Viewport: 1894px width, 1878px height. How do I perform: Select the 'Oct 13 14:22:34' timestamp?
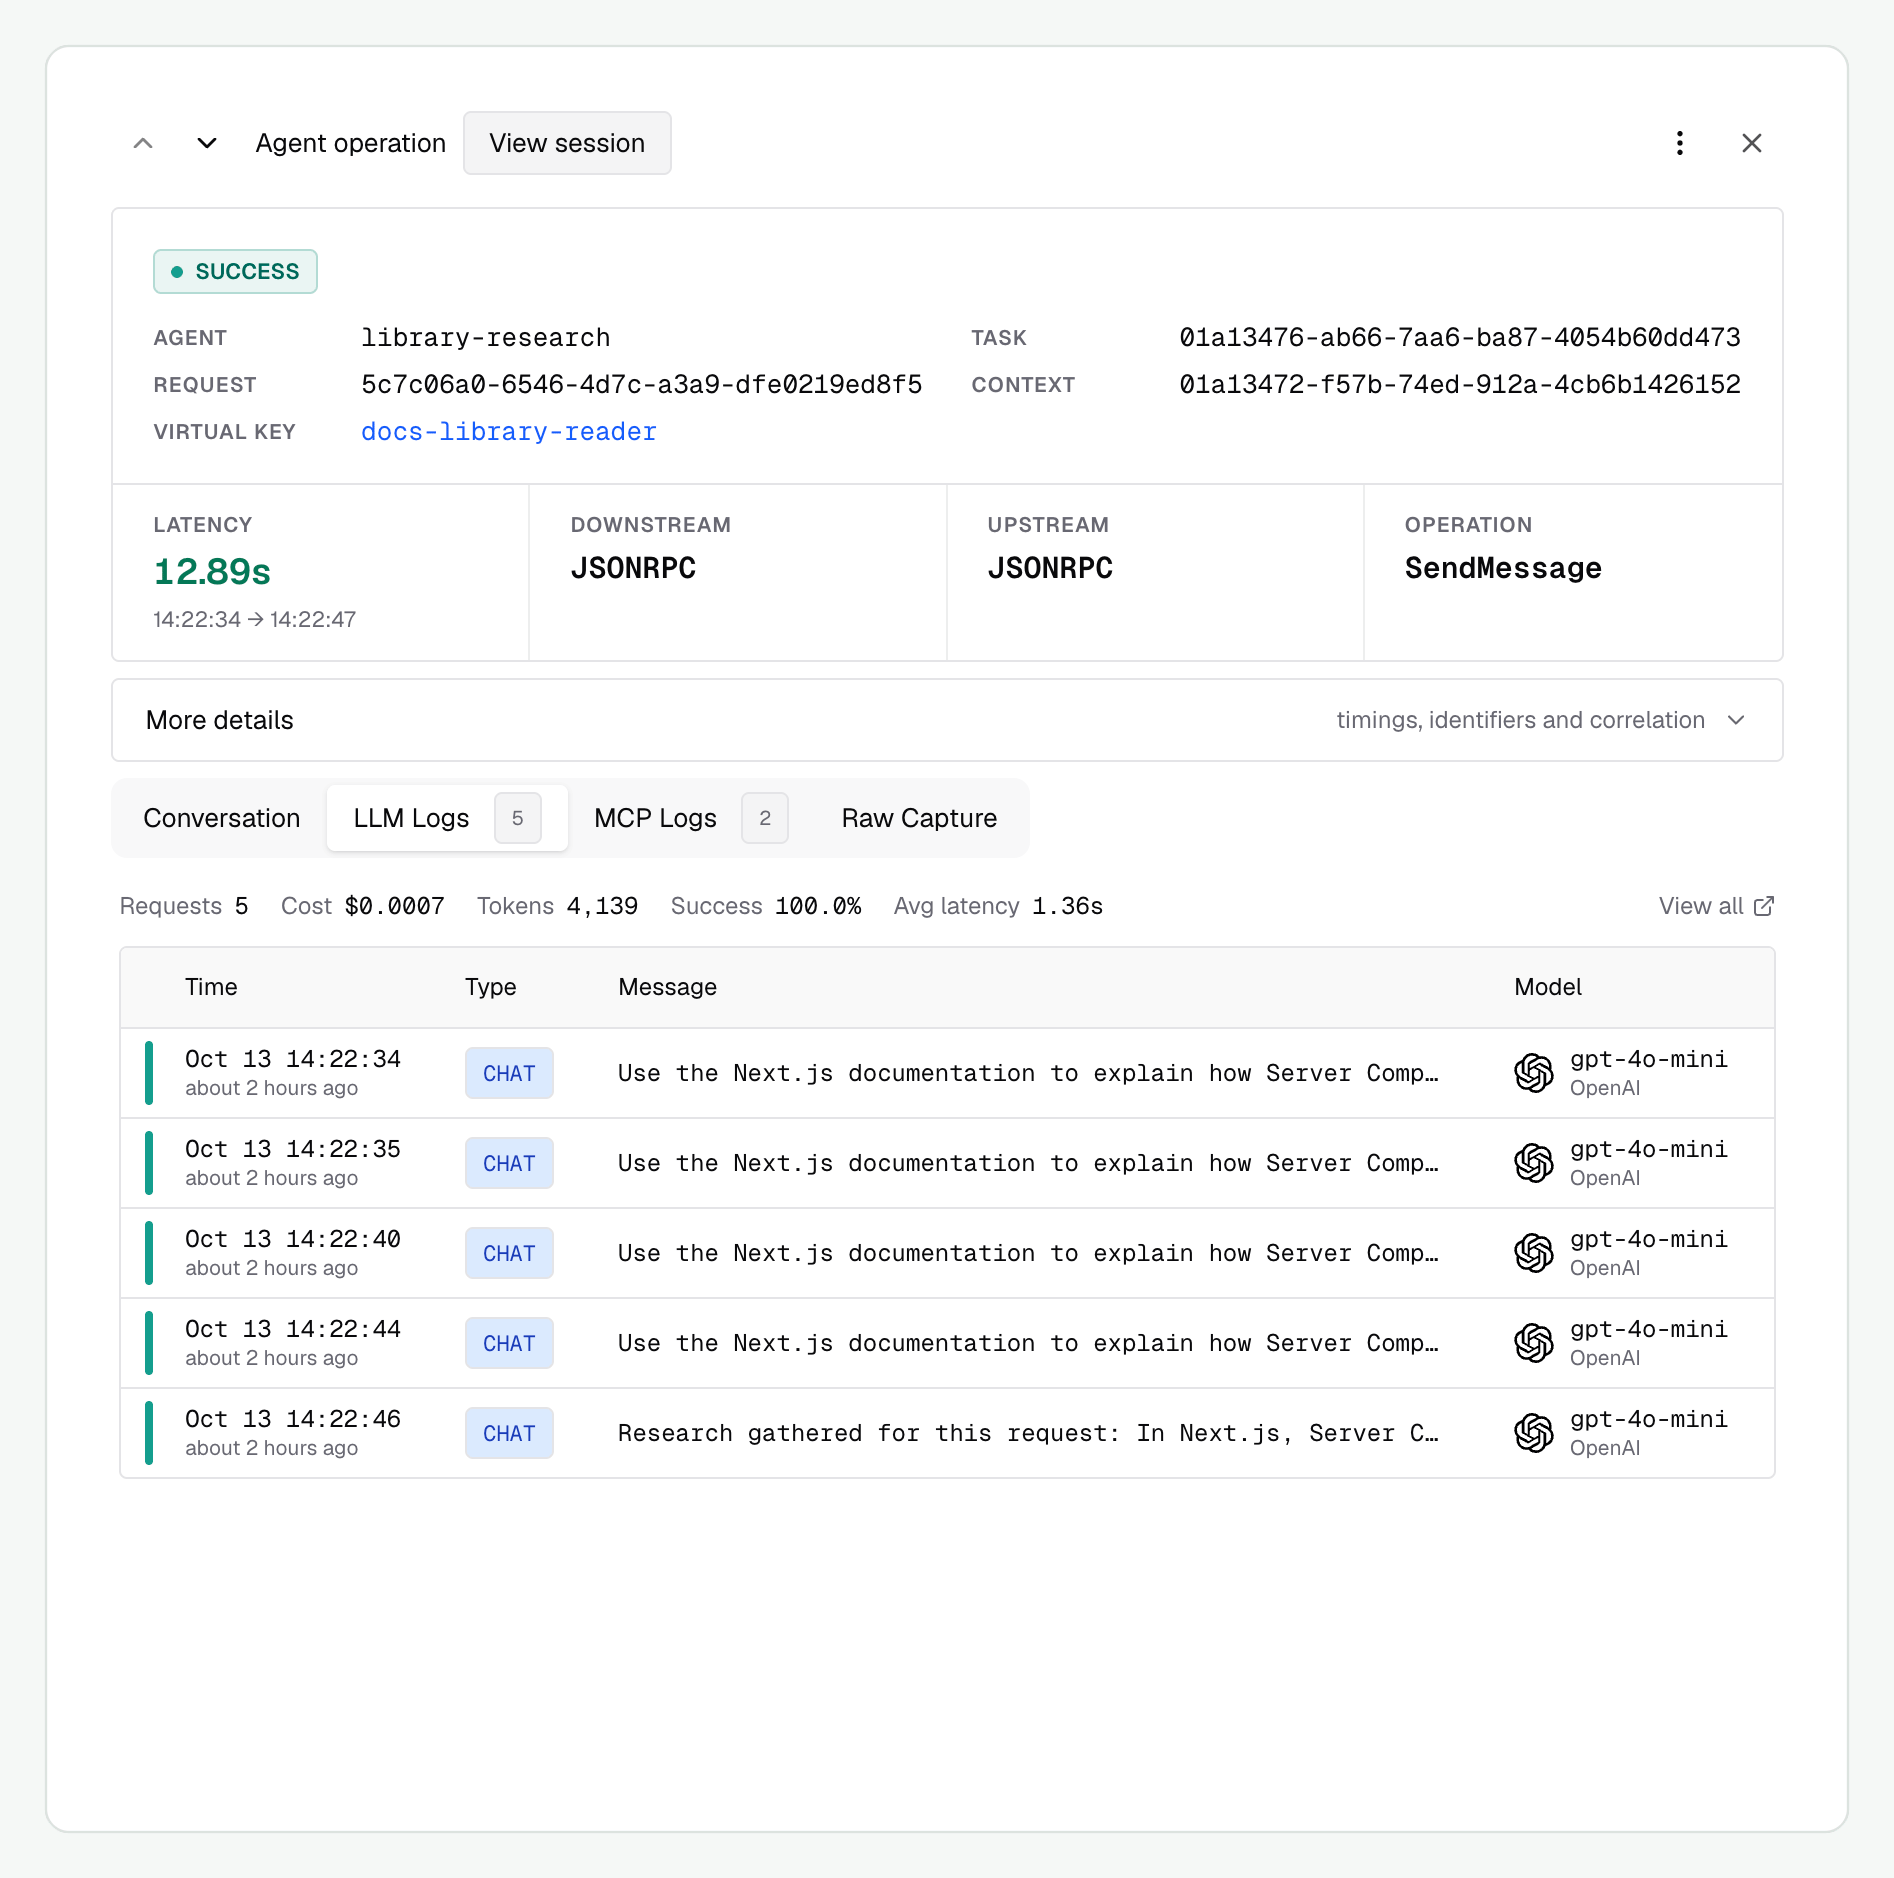(x=293, y=1059)
